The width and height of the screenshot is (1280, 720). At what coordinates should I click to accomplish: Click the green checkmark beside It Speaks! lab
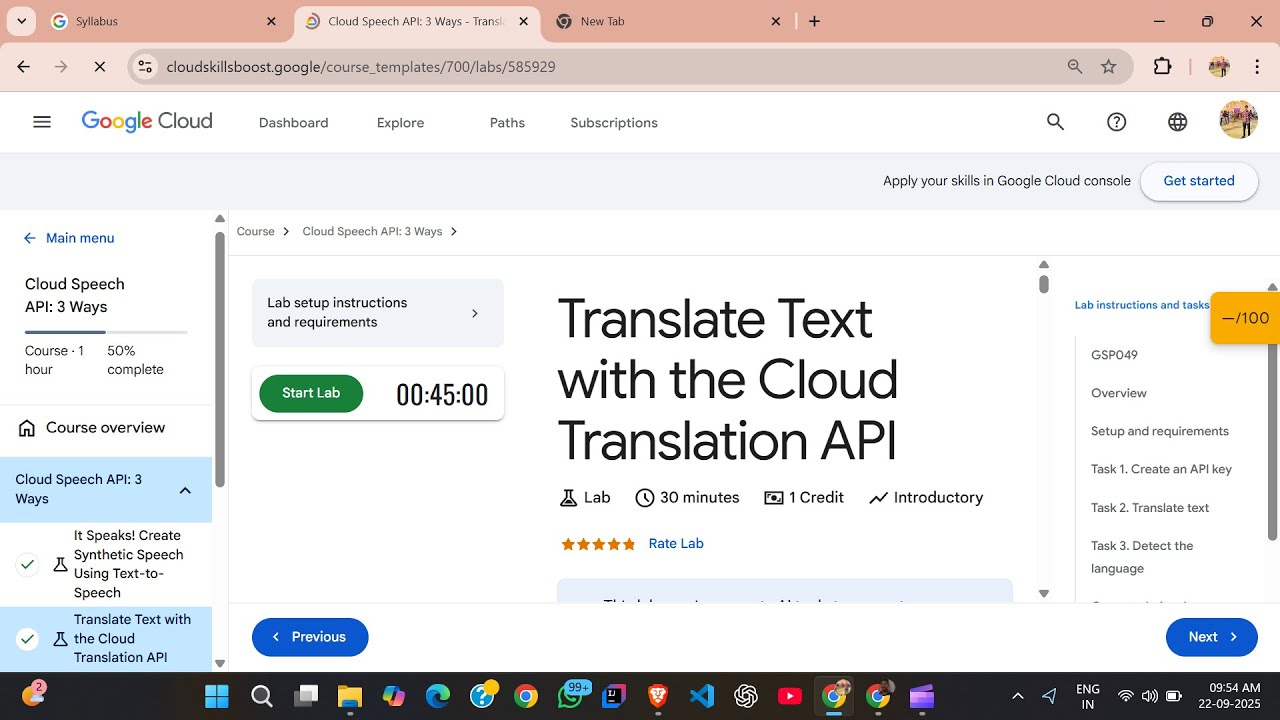[x=28, y=564]
